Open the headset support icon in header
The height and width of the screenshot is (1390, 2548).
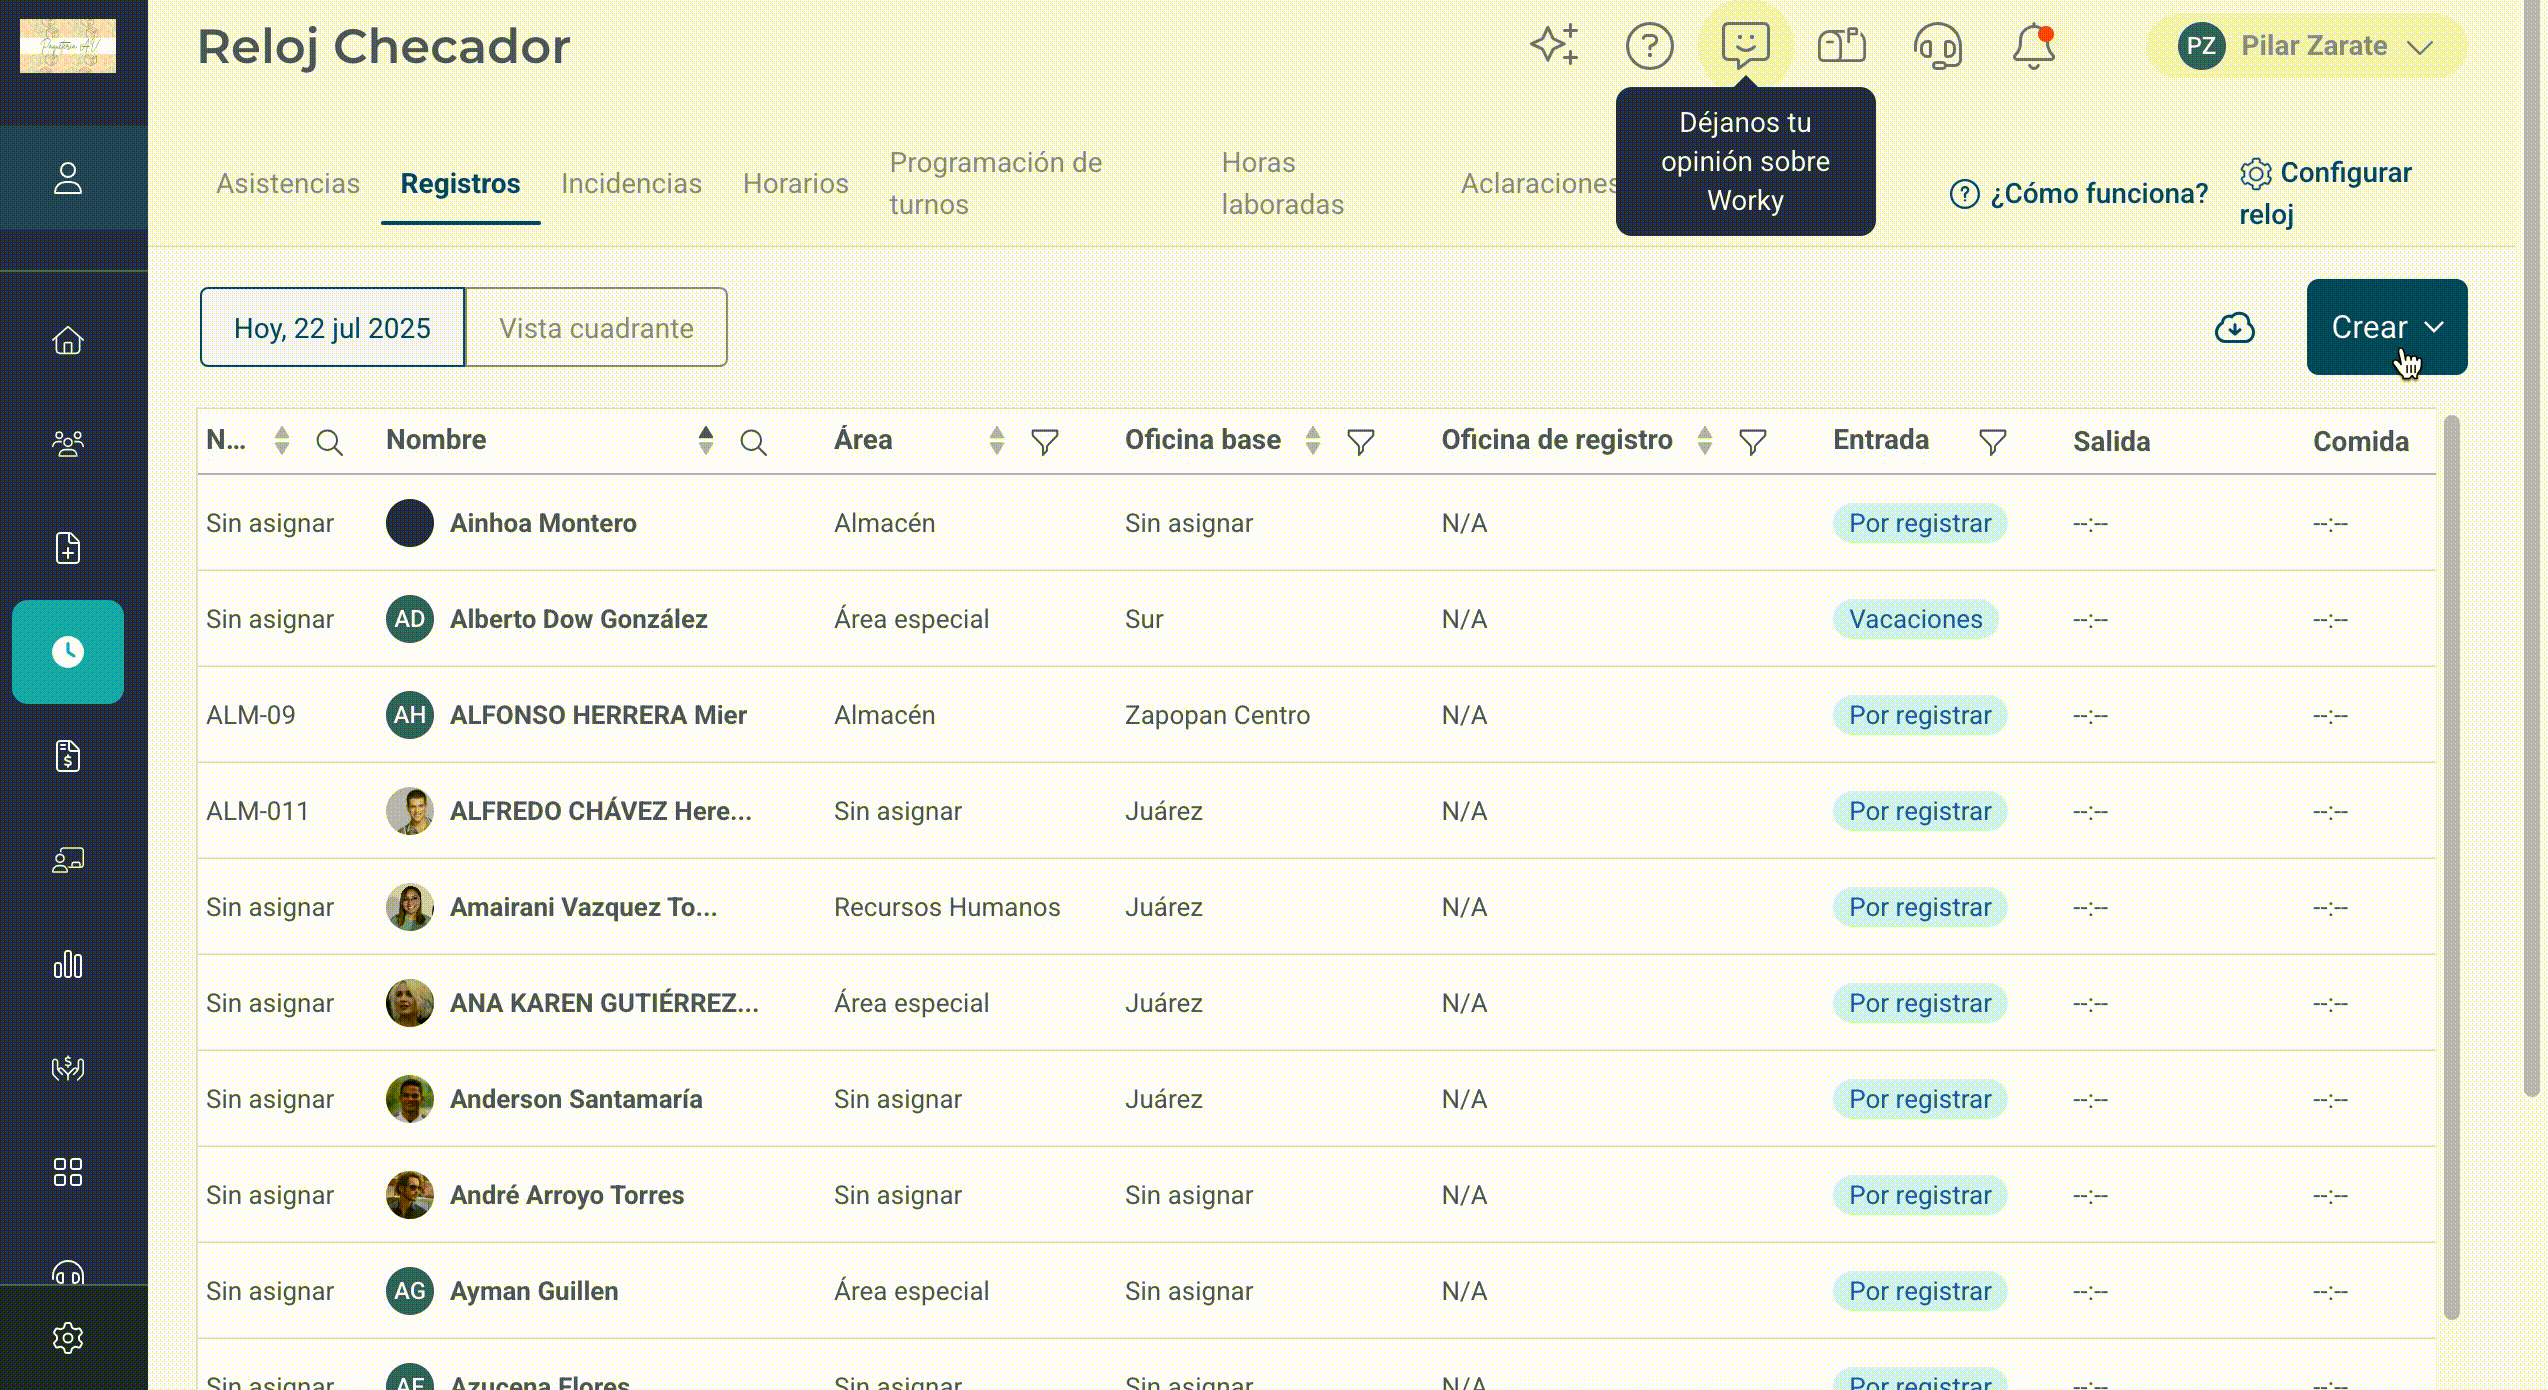coord(1937,46)
